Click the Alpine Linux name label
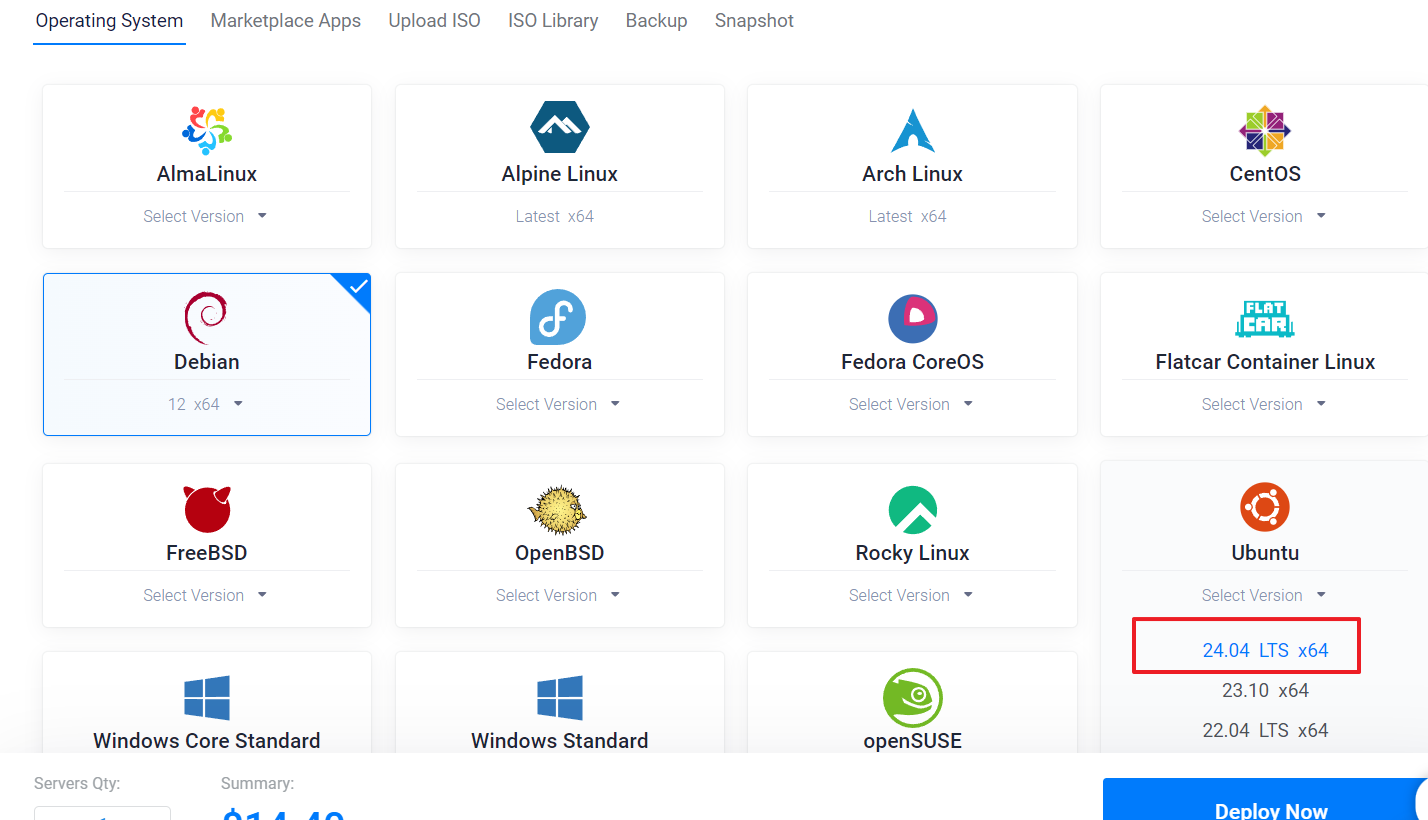Screen dimensions: 1428x820 [x=560, y=174]
